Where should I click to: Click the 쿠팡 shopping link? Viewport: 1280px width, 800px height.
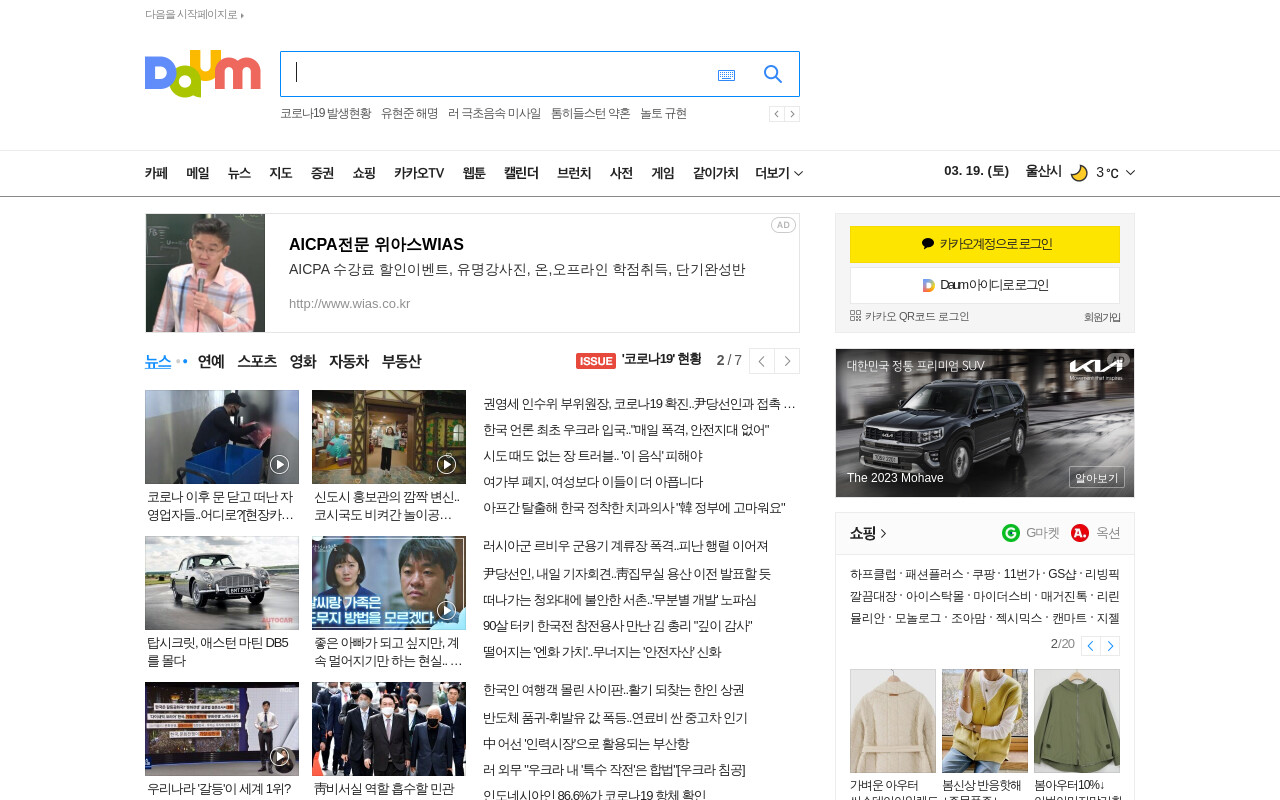tap(983, 574)
